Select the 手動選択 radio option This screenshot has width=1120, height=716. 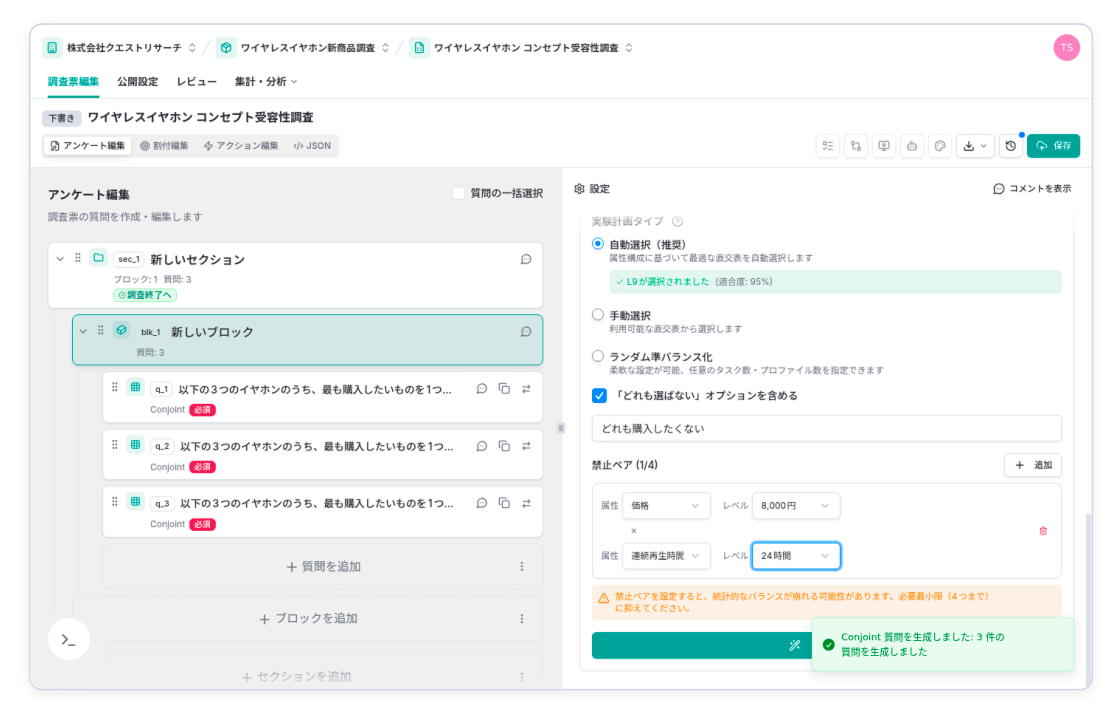pyautogui.click(x=598, y=314)
